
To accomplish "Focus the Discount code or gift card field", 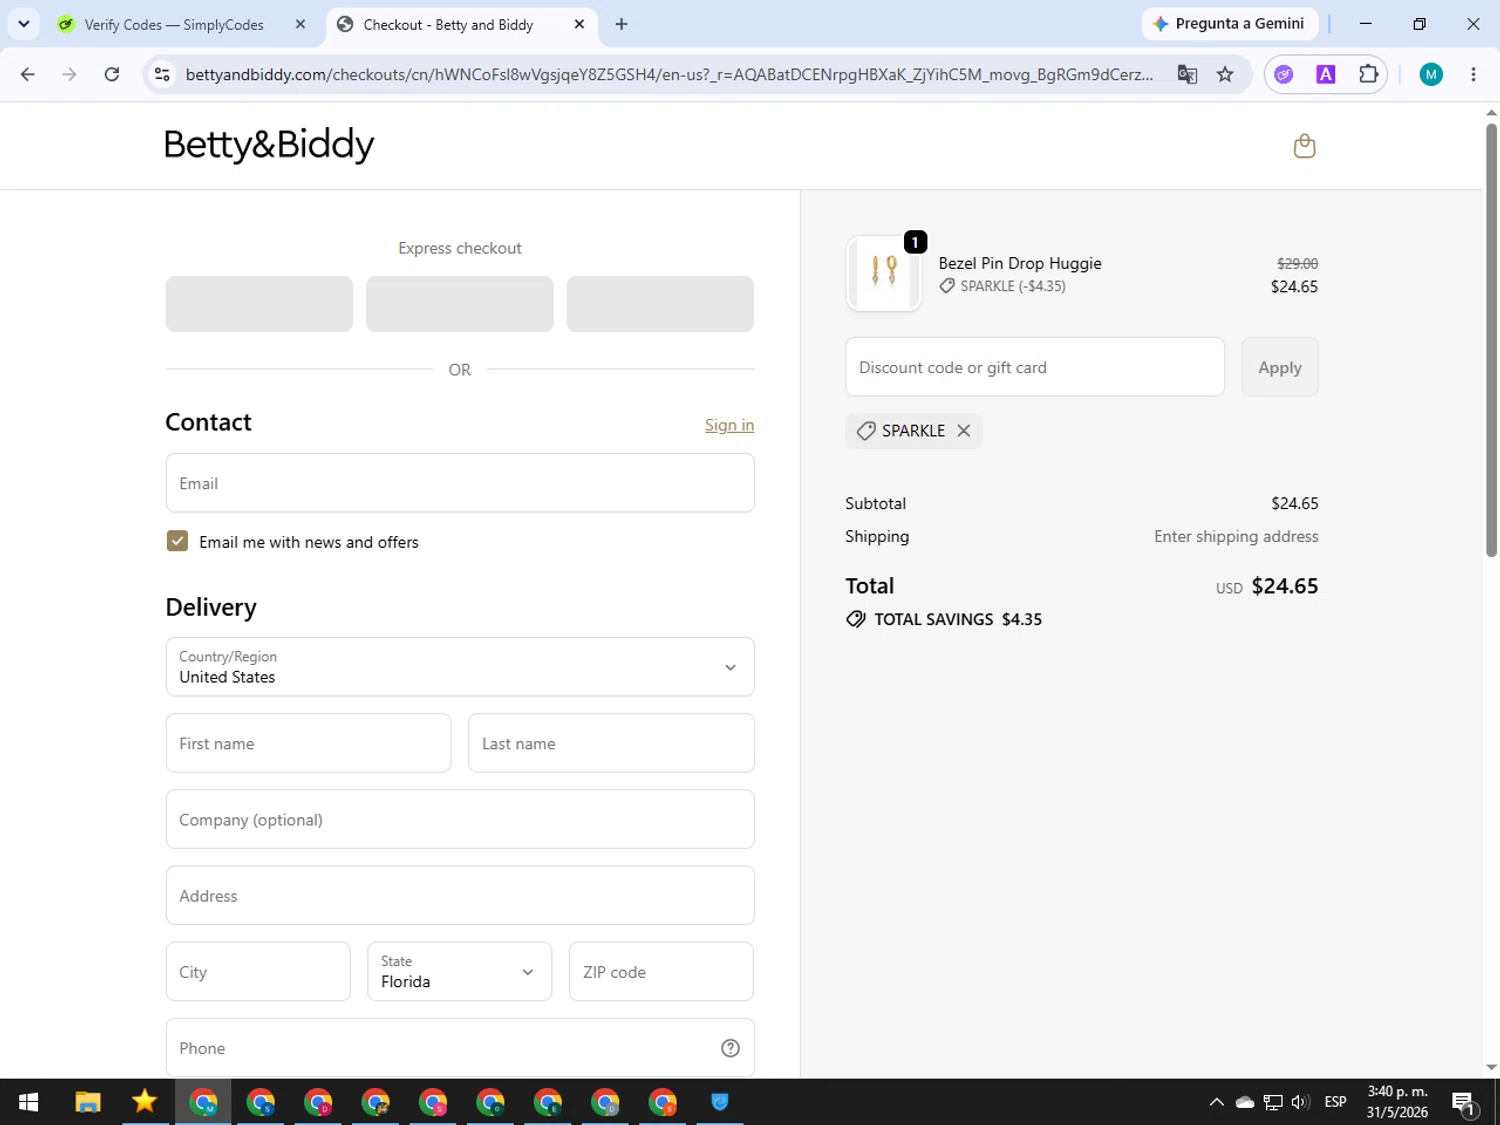I will [x=1035, y=367].
